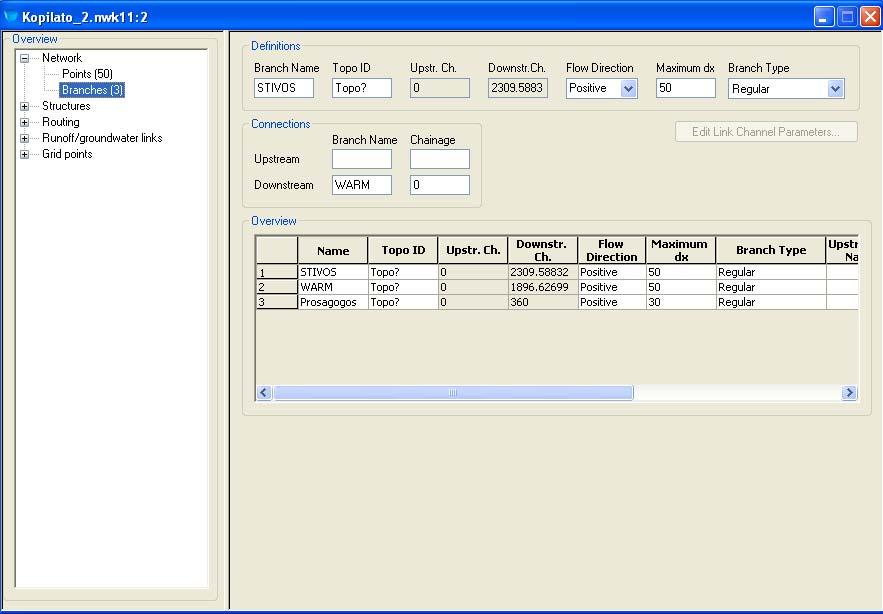Click the STIVOS name cell
The image size is (883, 614).
333,272
